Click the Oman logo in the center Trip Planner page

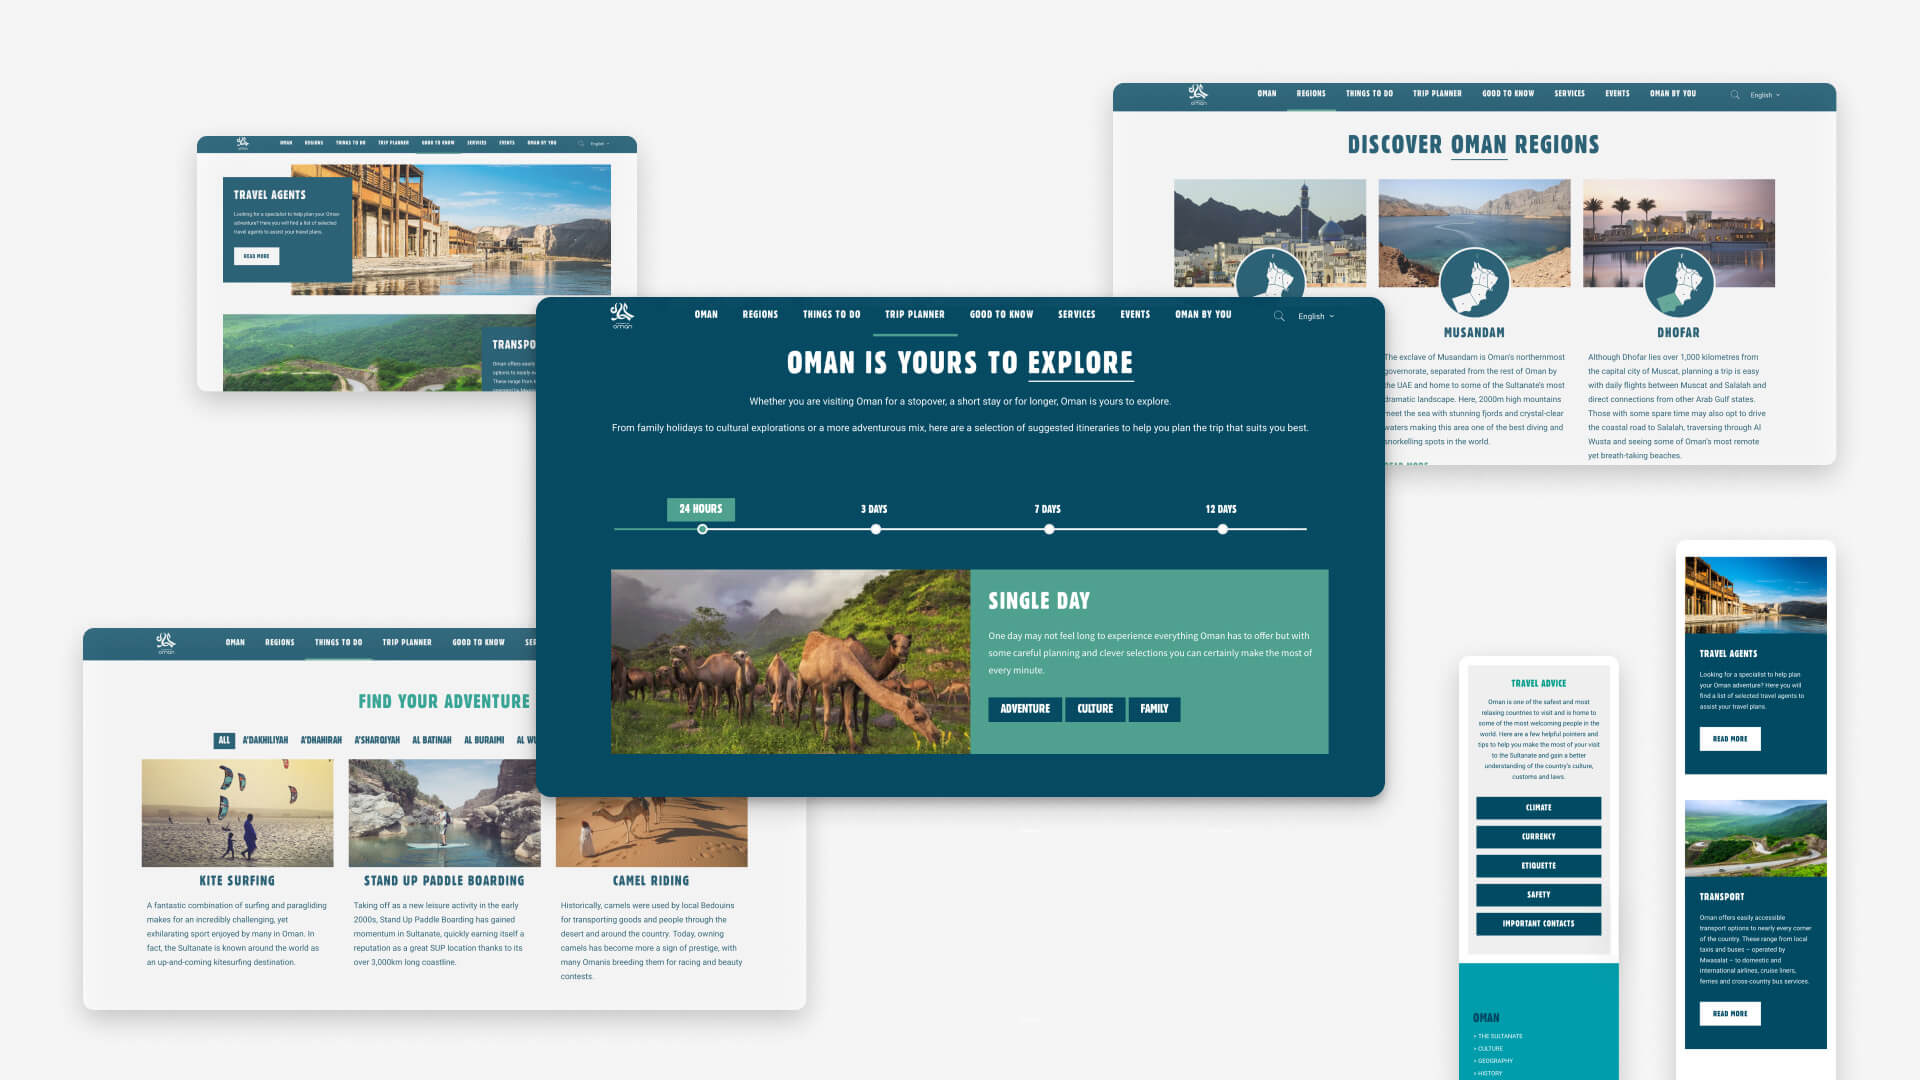pyautogui.click(x=622, y=315)
